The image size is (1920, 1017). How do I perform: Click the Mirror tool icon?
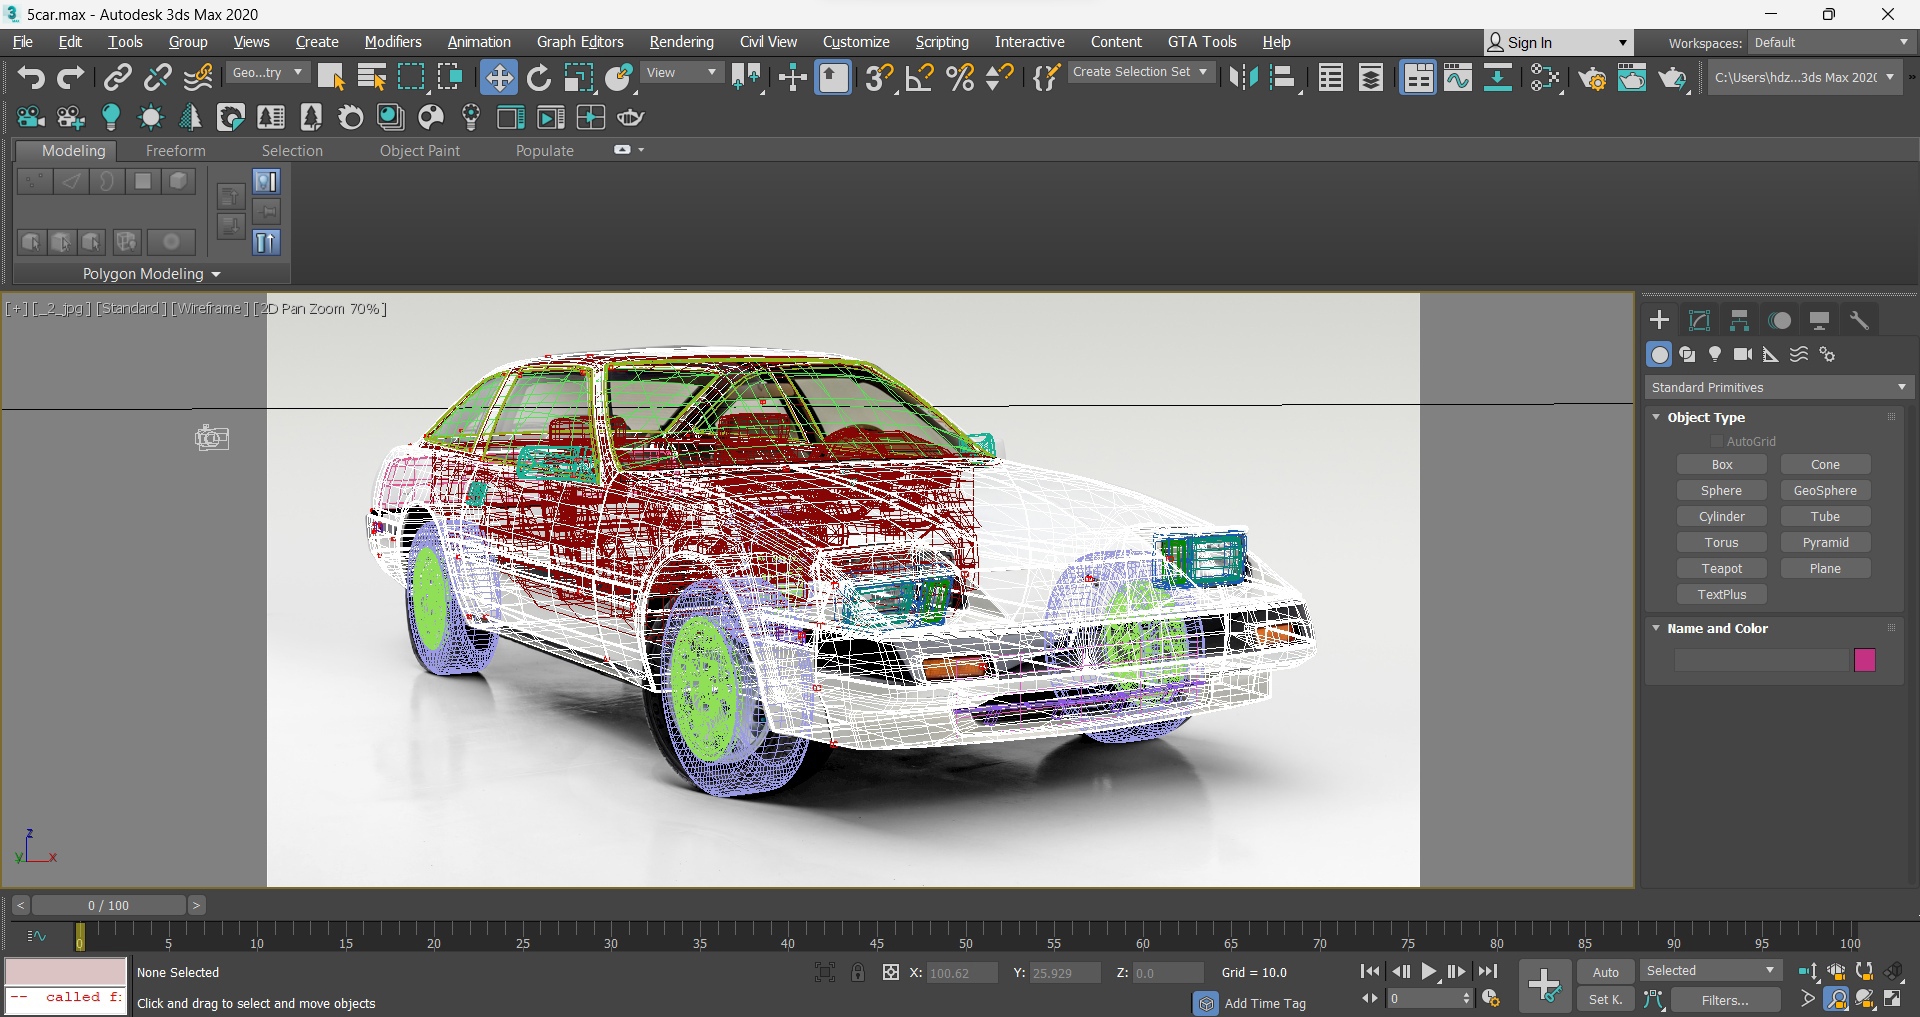(x=1243, y=78)
